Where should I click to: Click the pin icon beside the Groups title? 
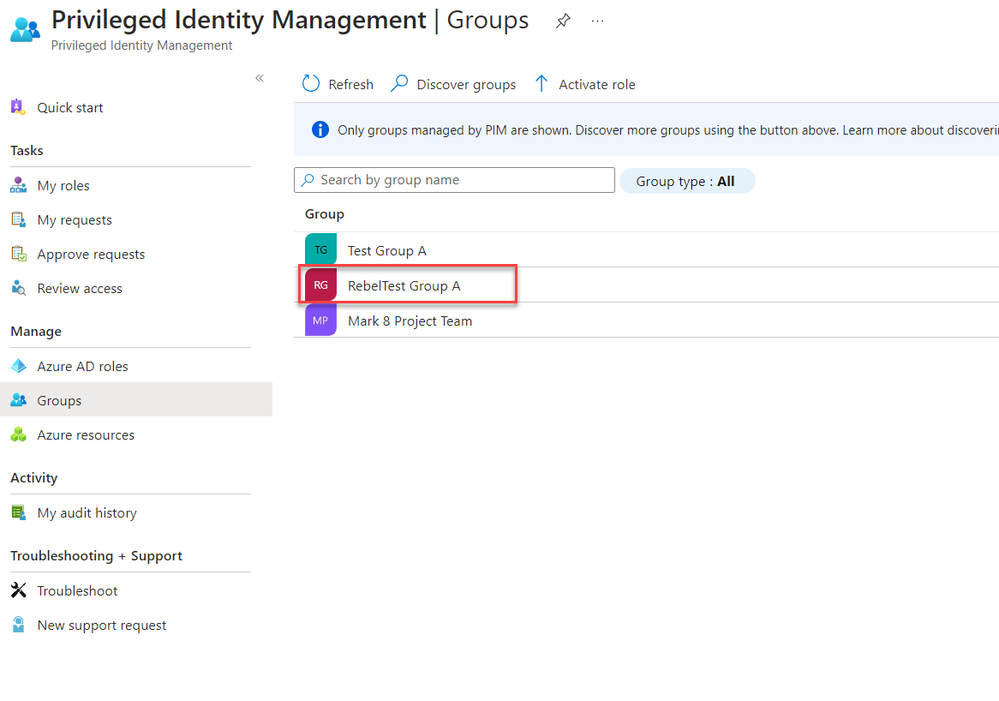563,21
